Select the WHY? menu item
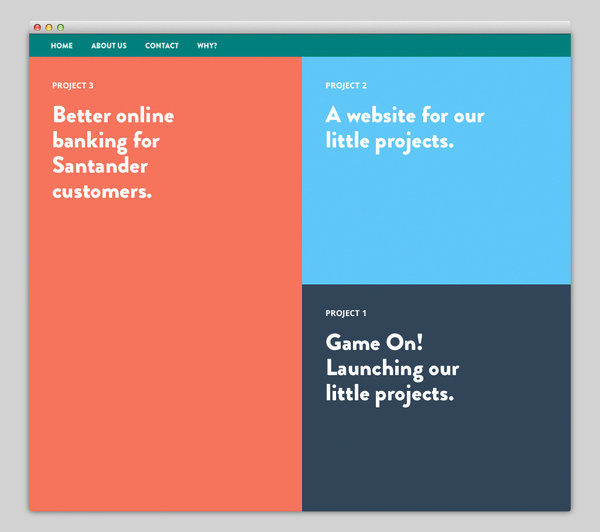 [x=207, y=46]
